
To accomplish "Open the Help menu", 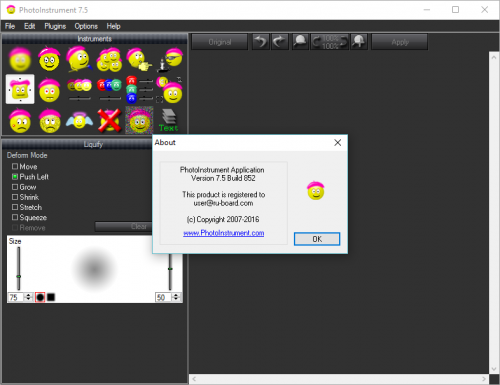I will point(113,26).
